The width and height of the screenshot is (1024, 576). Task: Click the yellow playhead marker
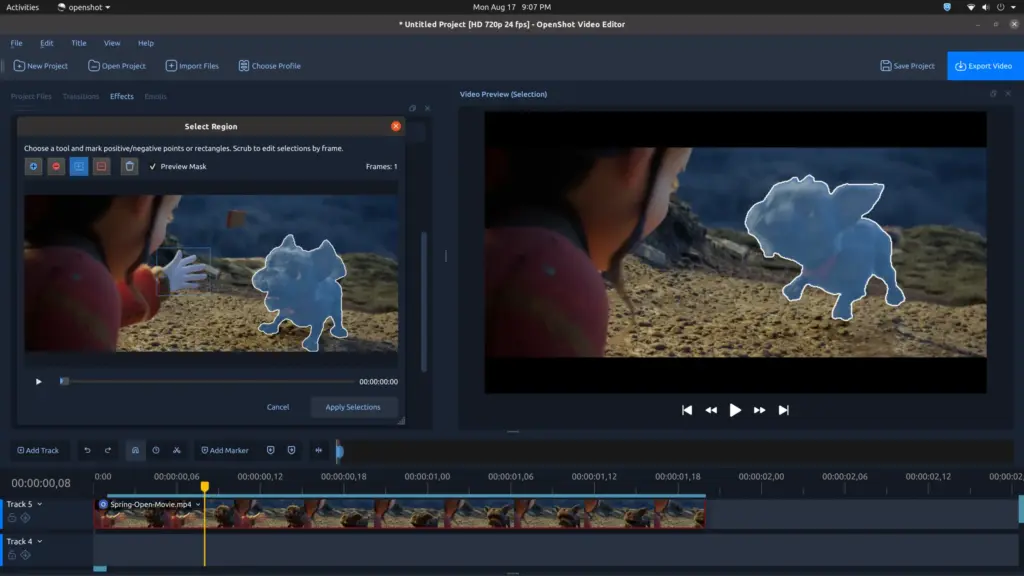(204, 487)
